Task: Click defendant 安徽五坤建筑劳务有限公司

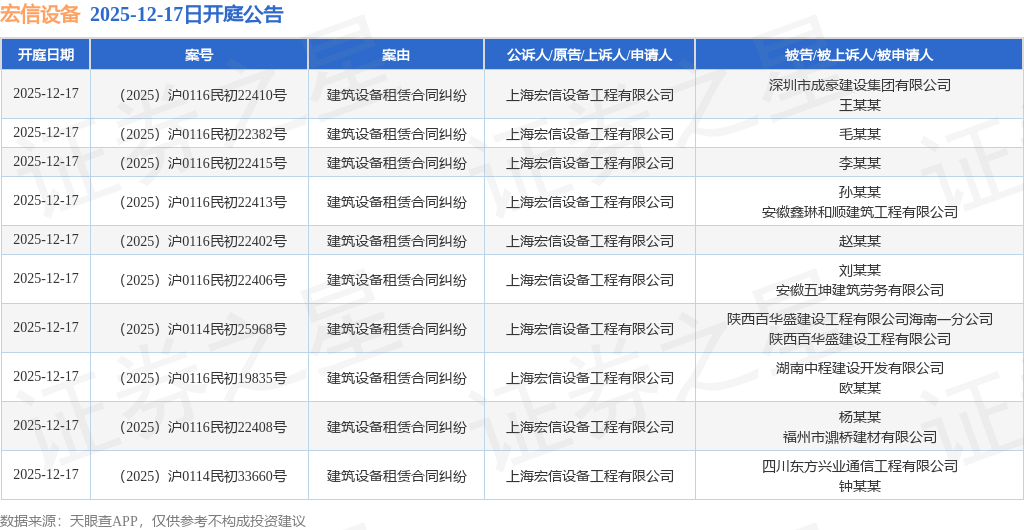Action: (859, 290)
